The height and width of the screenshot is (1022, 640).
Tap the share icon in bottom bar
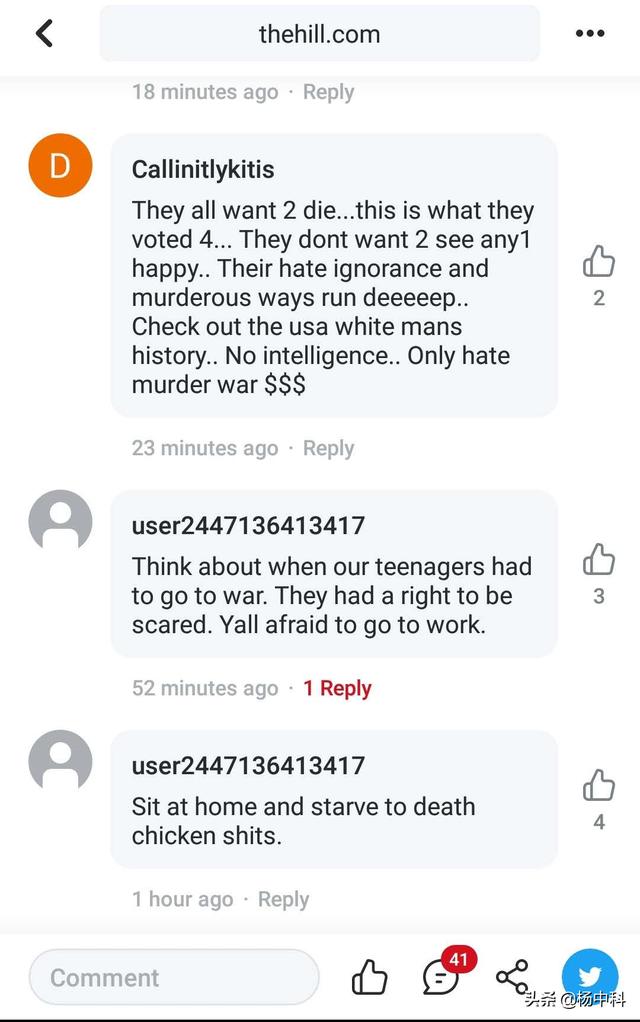click(512, 976)
